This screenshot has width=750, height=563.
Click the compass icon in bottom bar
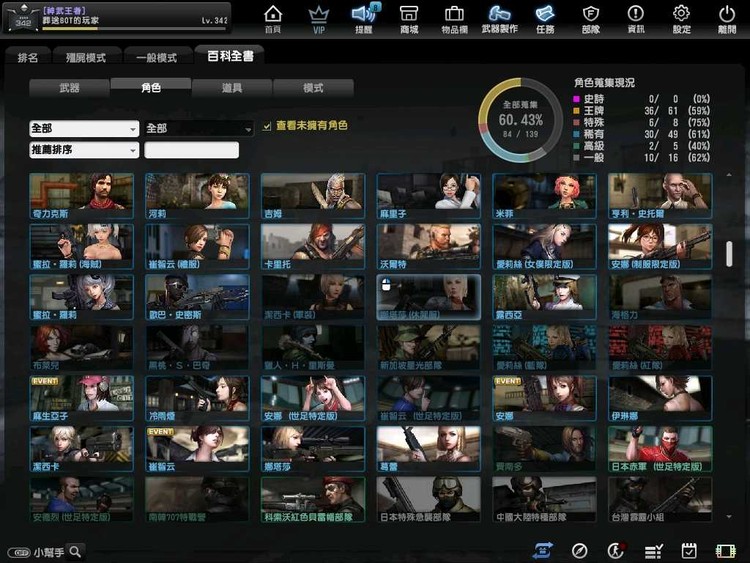click(579, 551)
